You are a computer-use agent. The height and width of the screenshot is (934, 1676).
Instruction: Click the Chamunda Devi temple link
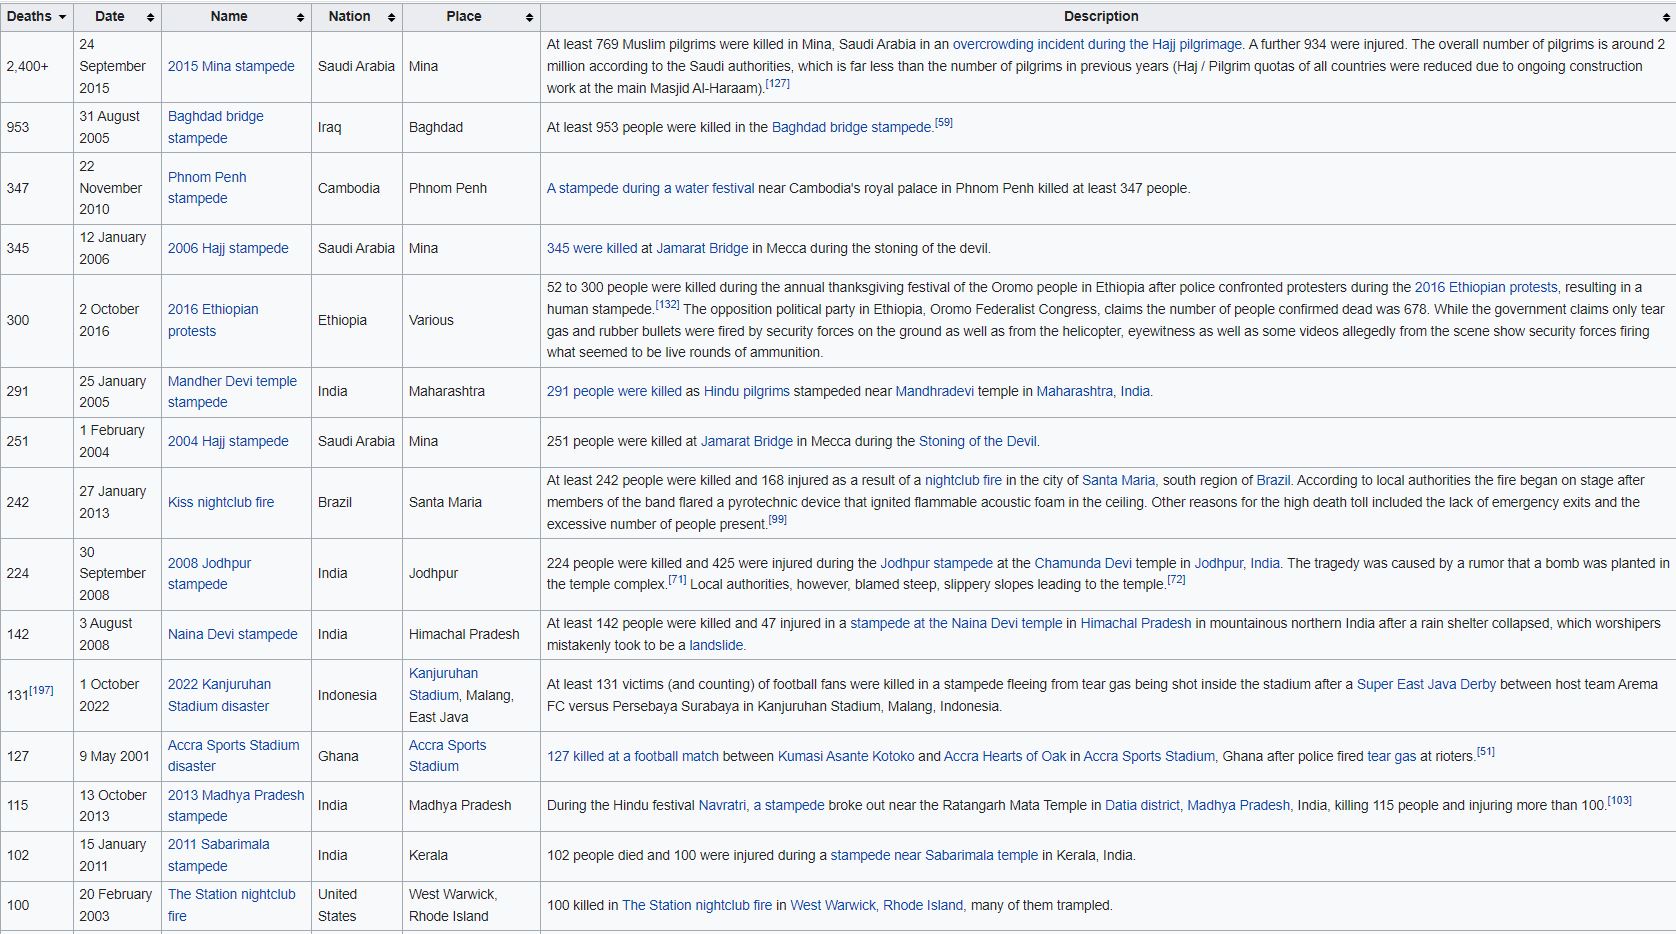tap(1083, 563)
